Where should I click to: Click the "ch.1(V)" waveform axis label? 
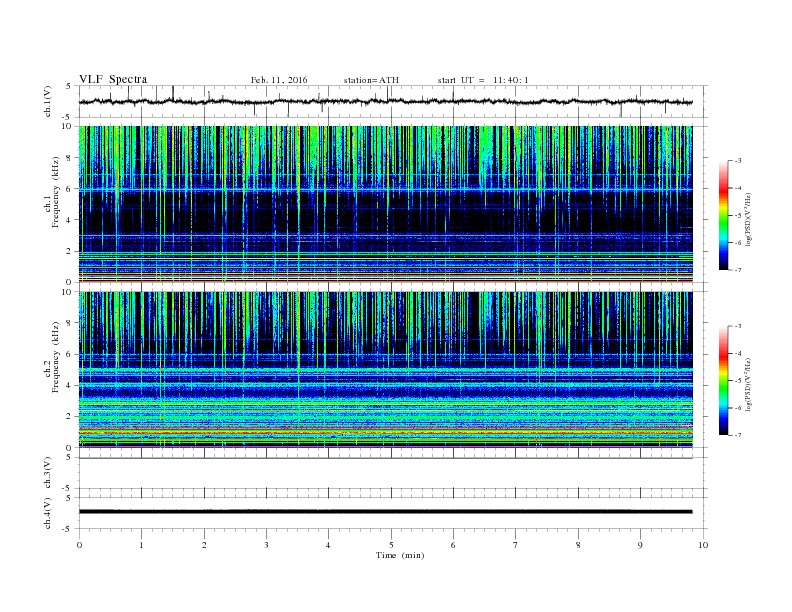47,101
